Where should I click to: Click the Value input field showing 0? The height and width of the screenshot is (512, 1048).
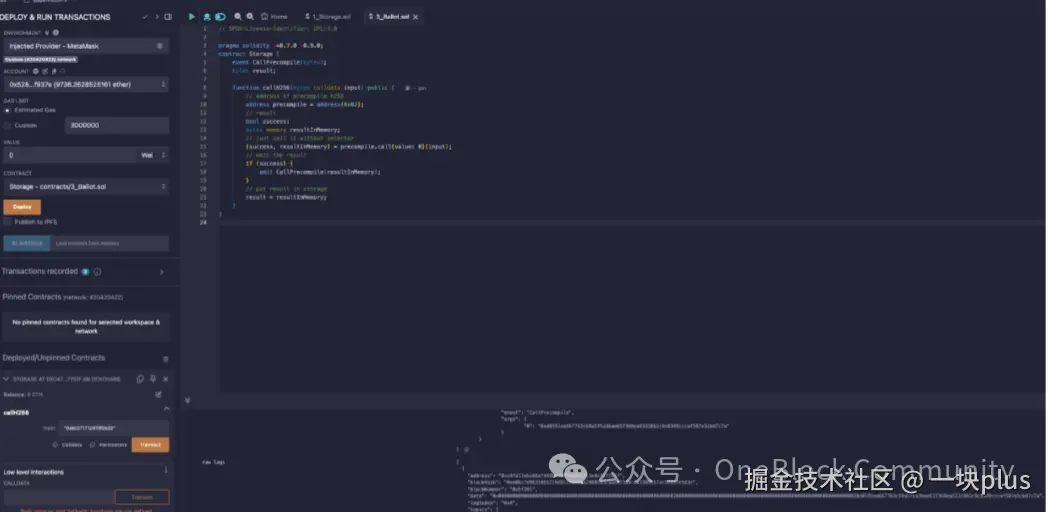[x=70, y=155]
